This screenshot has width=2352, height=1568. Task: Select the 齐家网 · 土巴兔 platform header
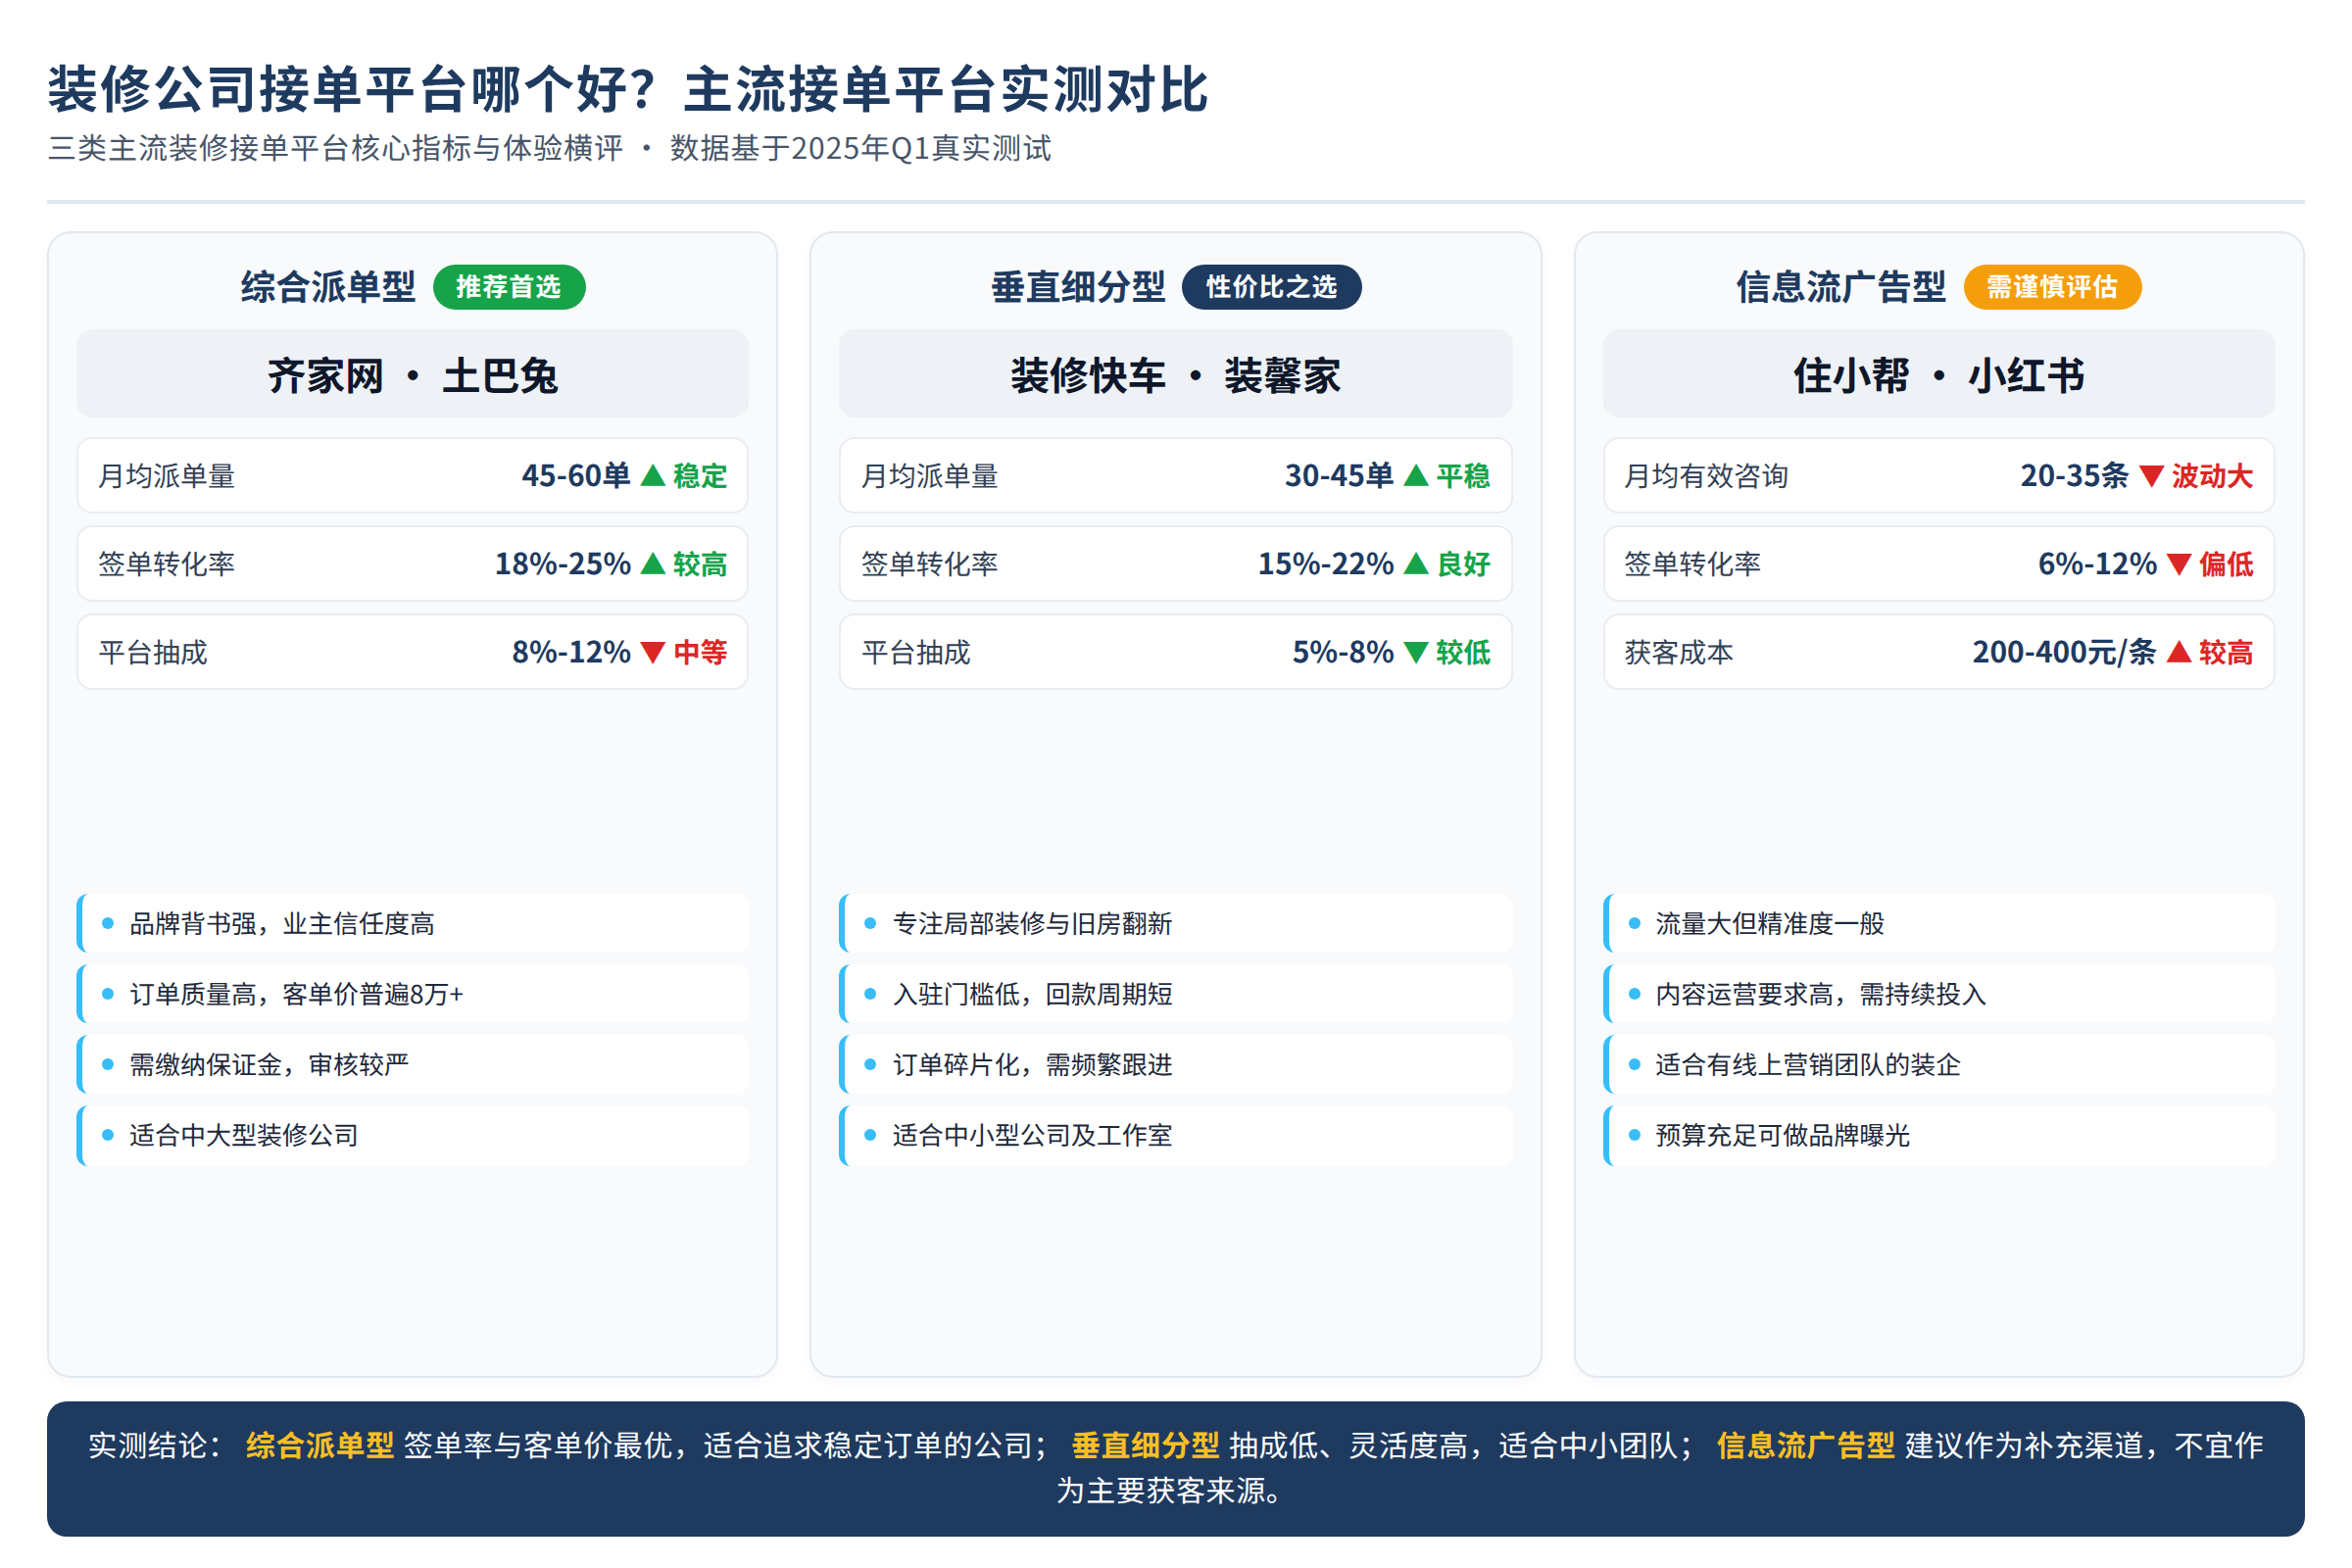(412, 374)
